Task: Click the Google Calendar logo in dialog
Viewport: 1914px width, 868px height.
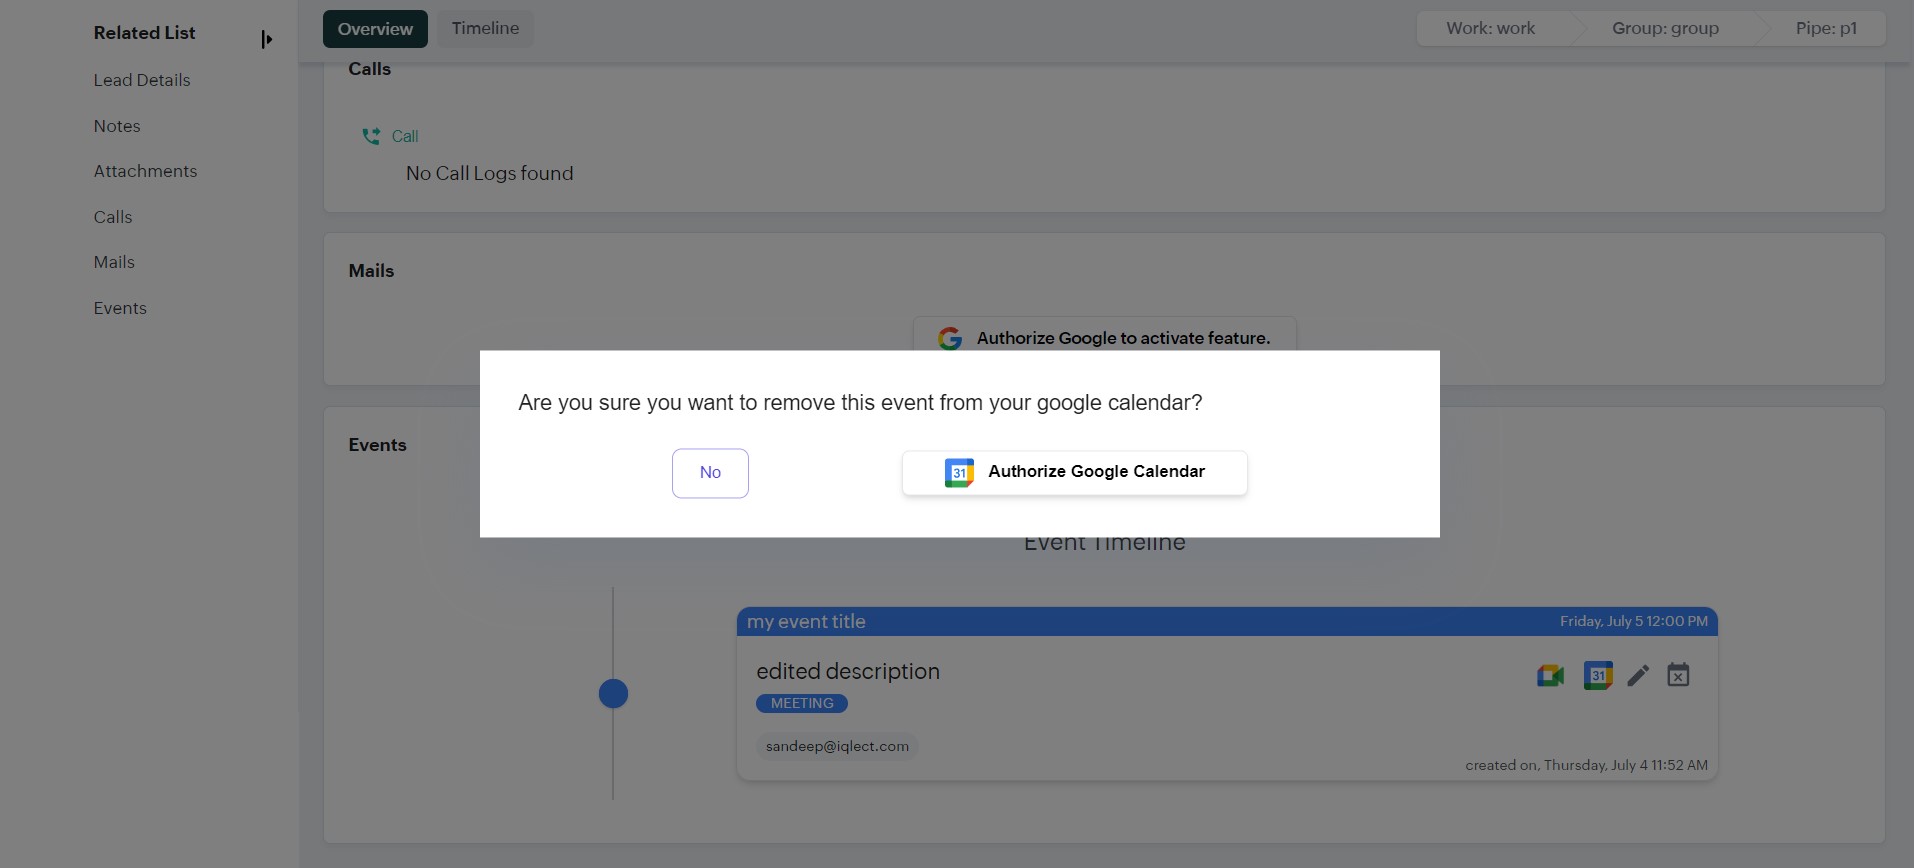Action: point(959,472)
